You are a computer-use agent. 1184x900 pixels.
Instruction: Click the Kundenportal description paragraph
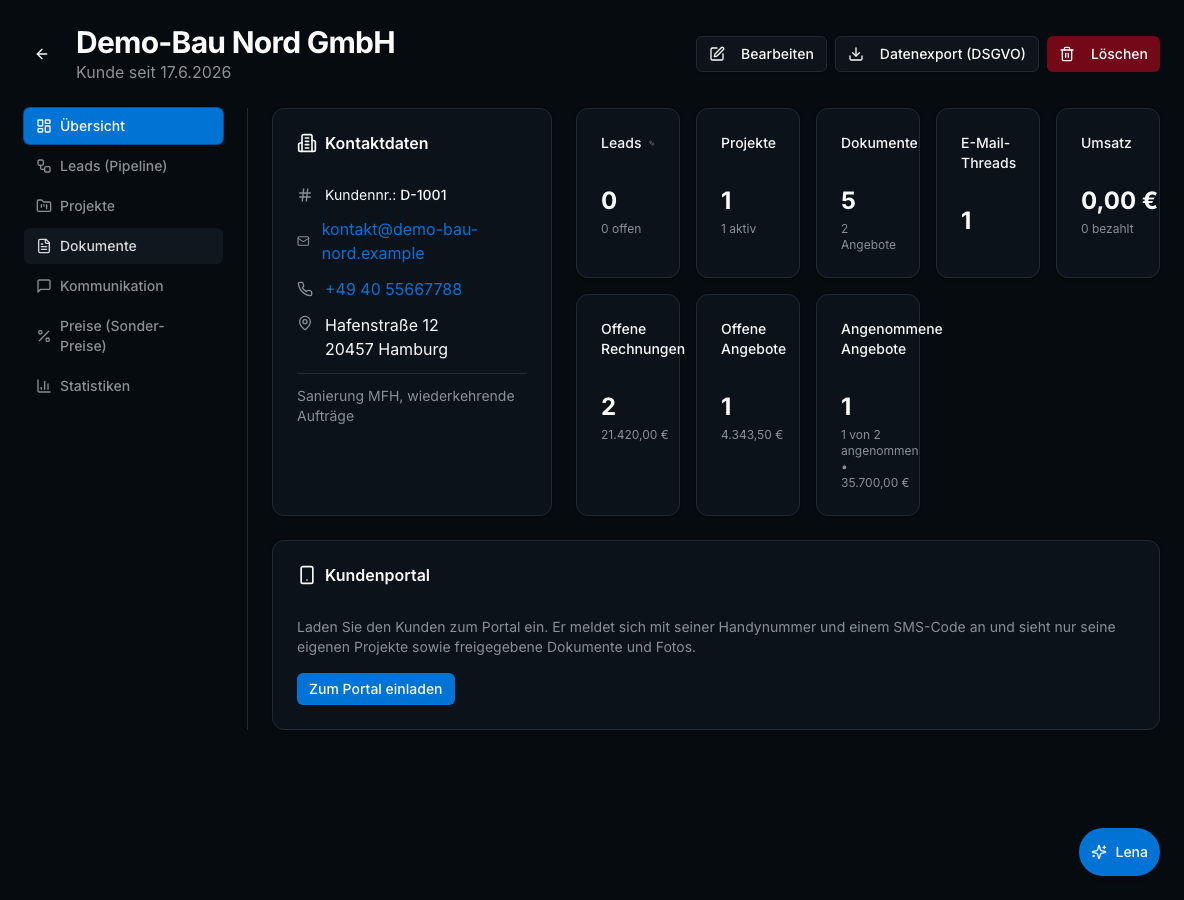point(706,637)
